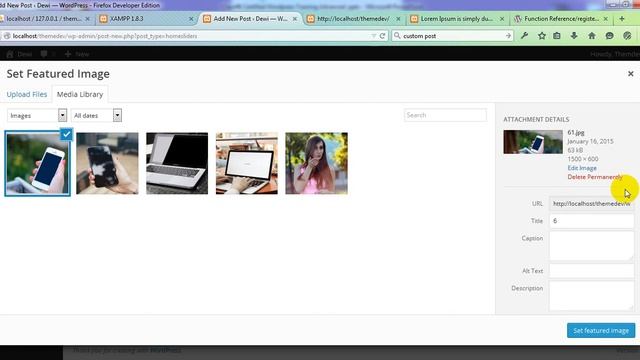Open the downloads arrow icon
Screen dimensions: 640x360
[x=574, y=36]
